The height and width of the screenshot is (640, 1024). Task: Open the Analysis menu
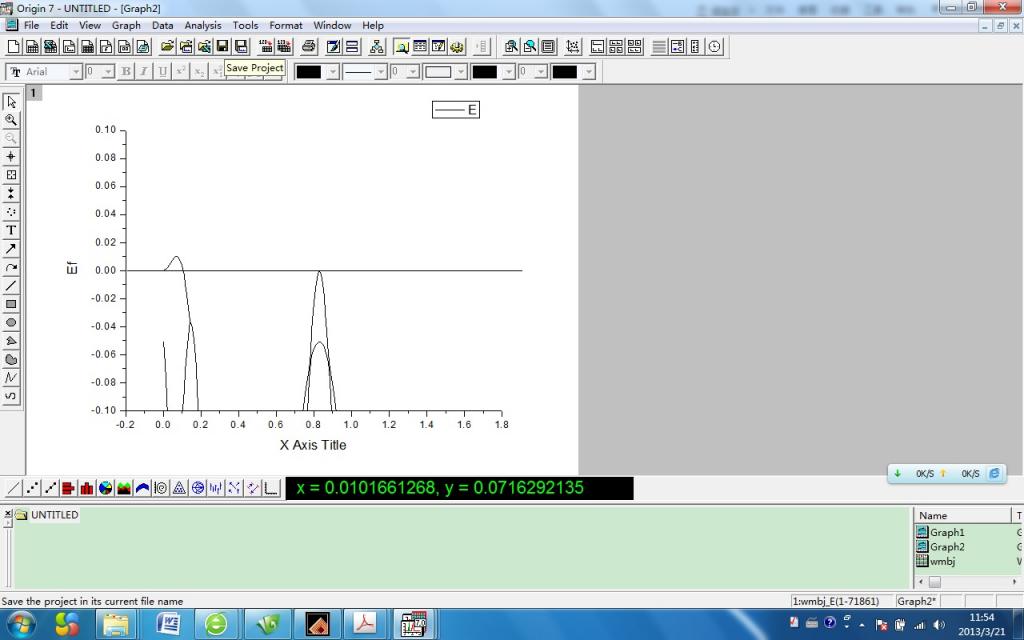202,25
